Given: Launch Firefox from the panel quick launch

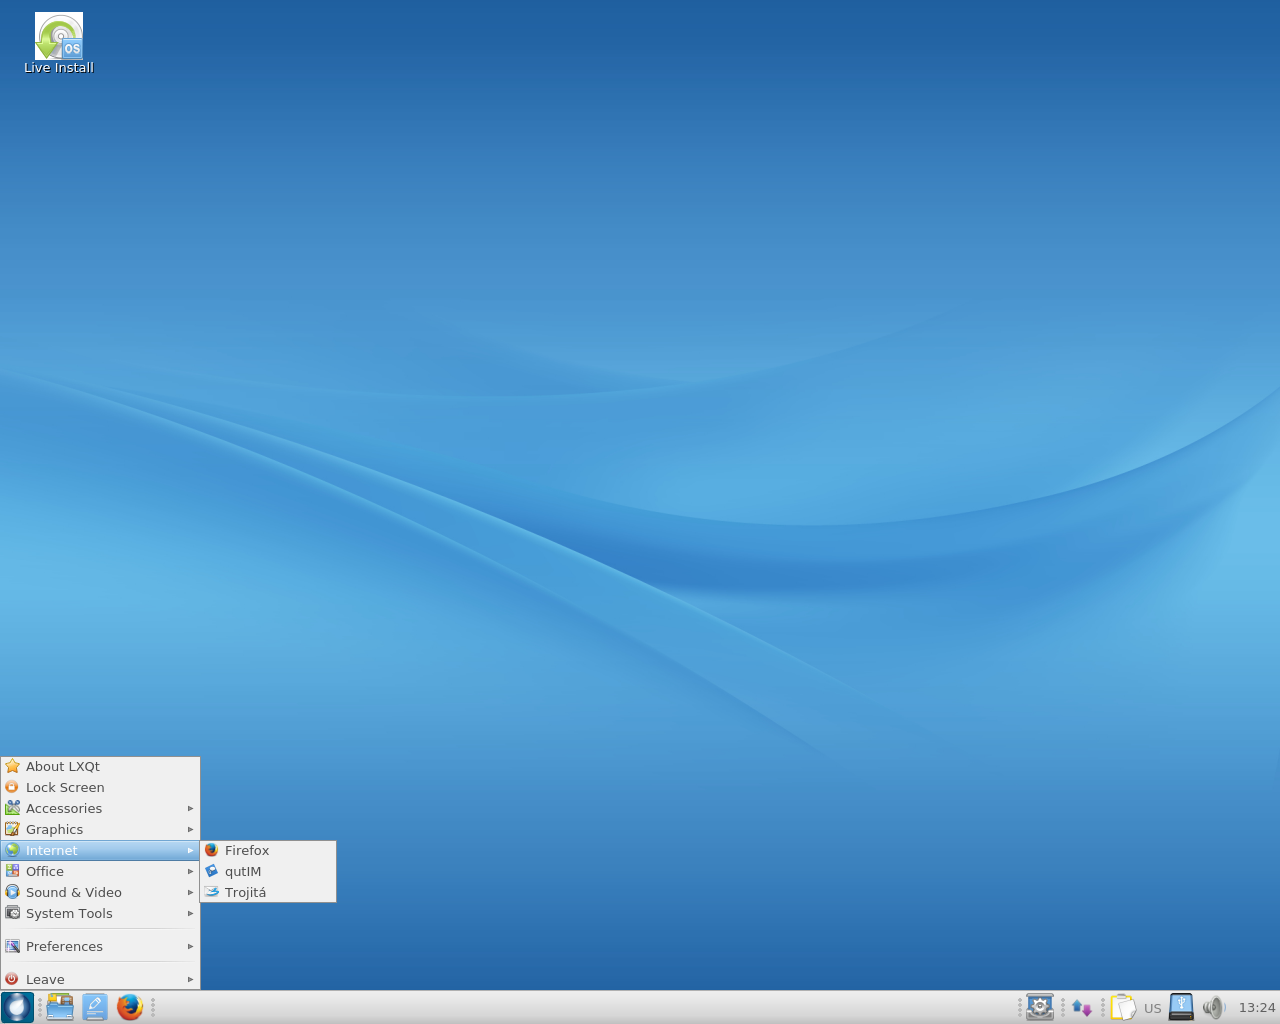Looking at the screenshot, I should pyautogui.click(x=130, y=1007).
